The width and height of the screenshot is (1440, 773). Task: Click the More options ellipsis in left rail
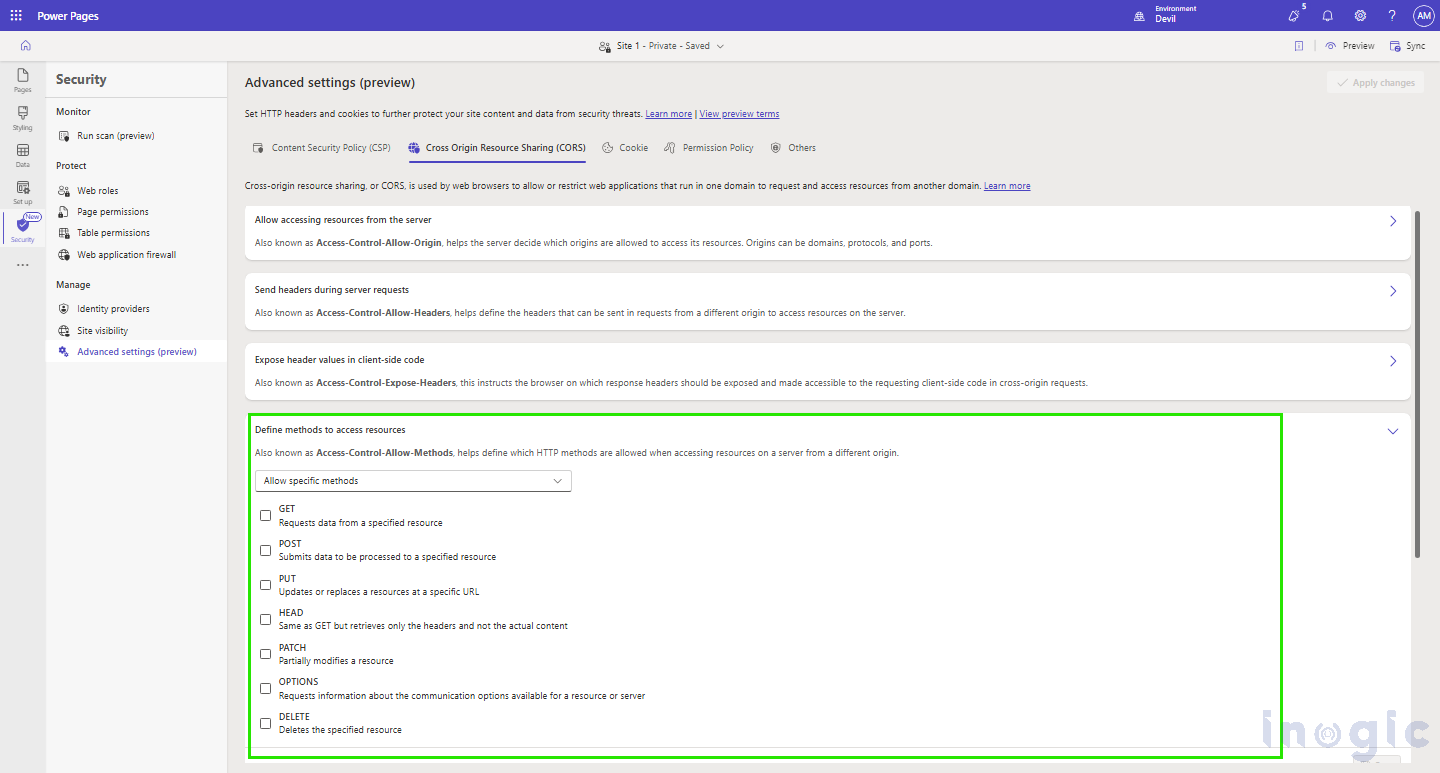coord(22,265)
